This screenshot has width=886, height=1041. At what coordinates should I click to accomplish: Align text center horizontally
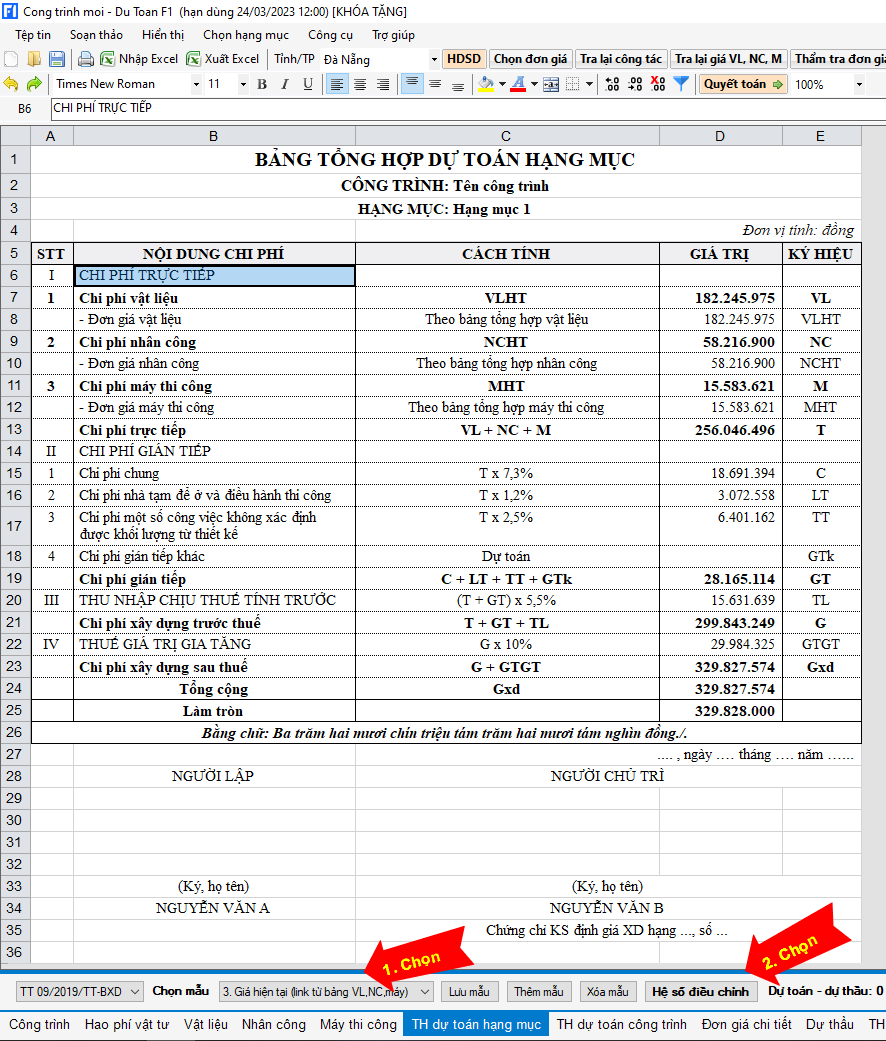coord(360,84)
